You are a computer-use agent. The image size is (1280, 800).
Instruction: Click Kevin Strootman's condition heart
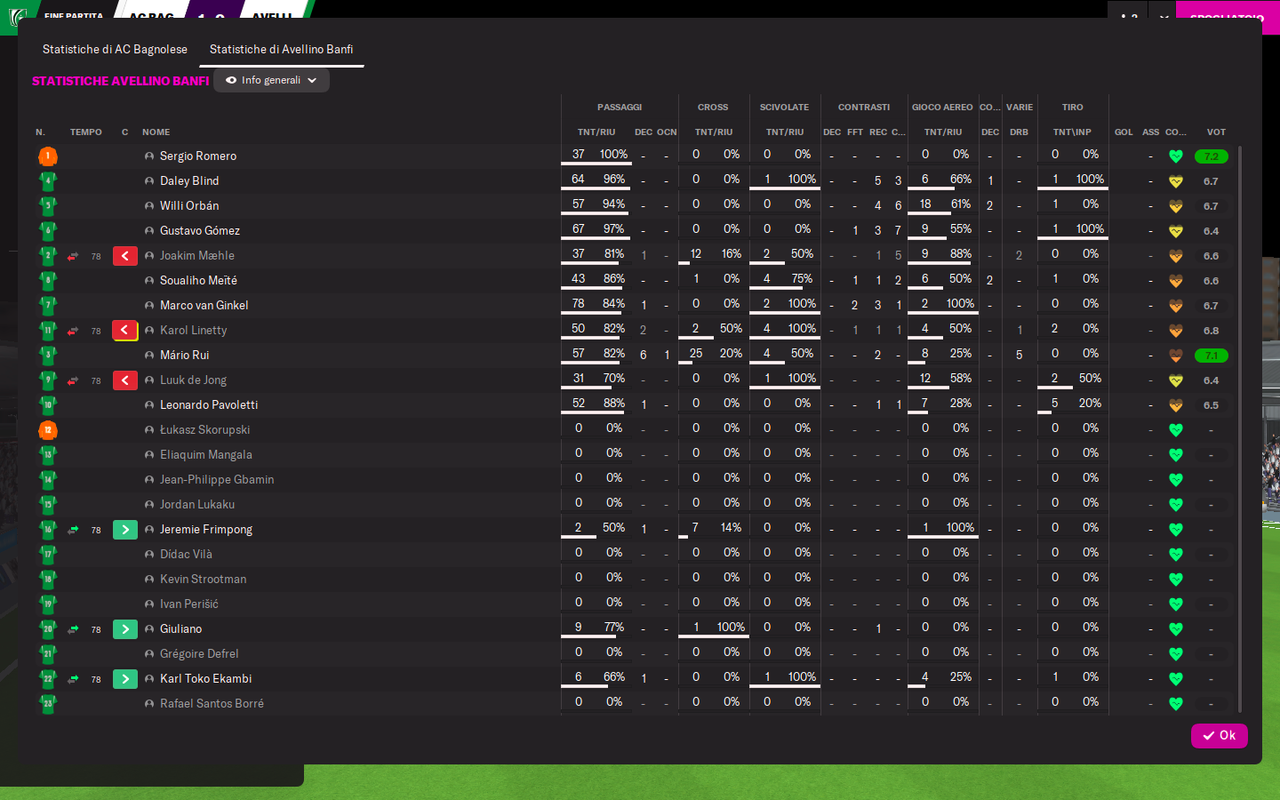(1176, 579)
